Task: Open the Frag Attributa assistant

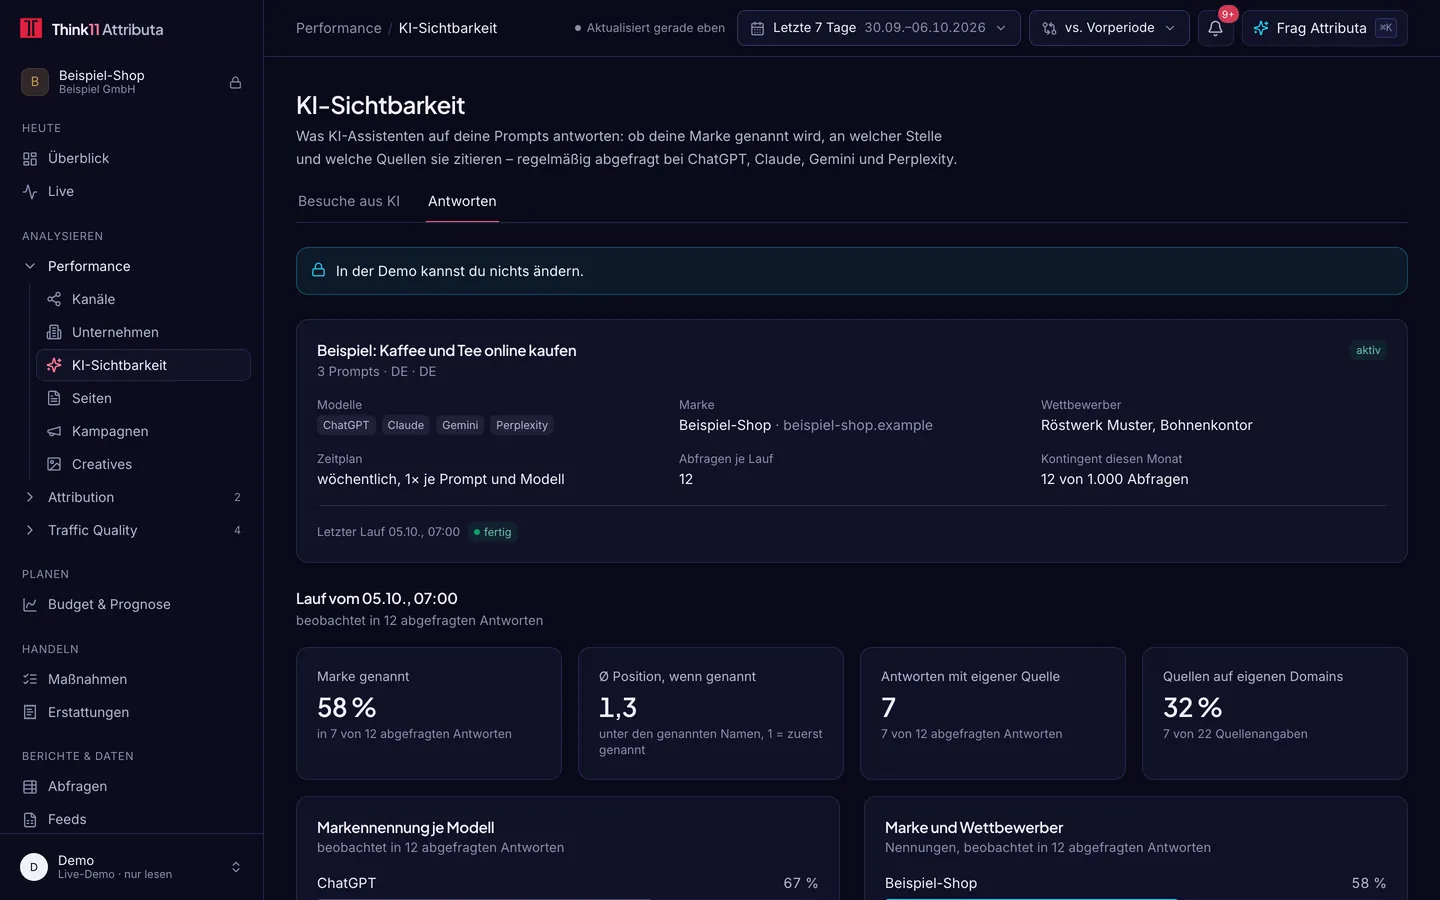Action: [1324, 28]
